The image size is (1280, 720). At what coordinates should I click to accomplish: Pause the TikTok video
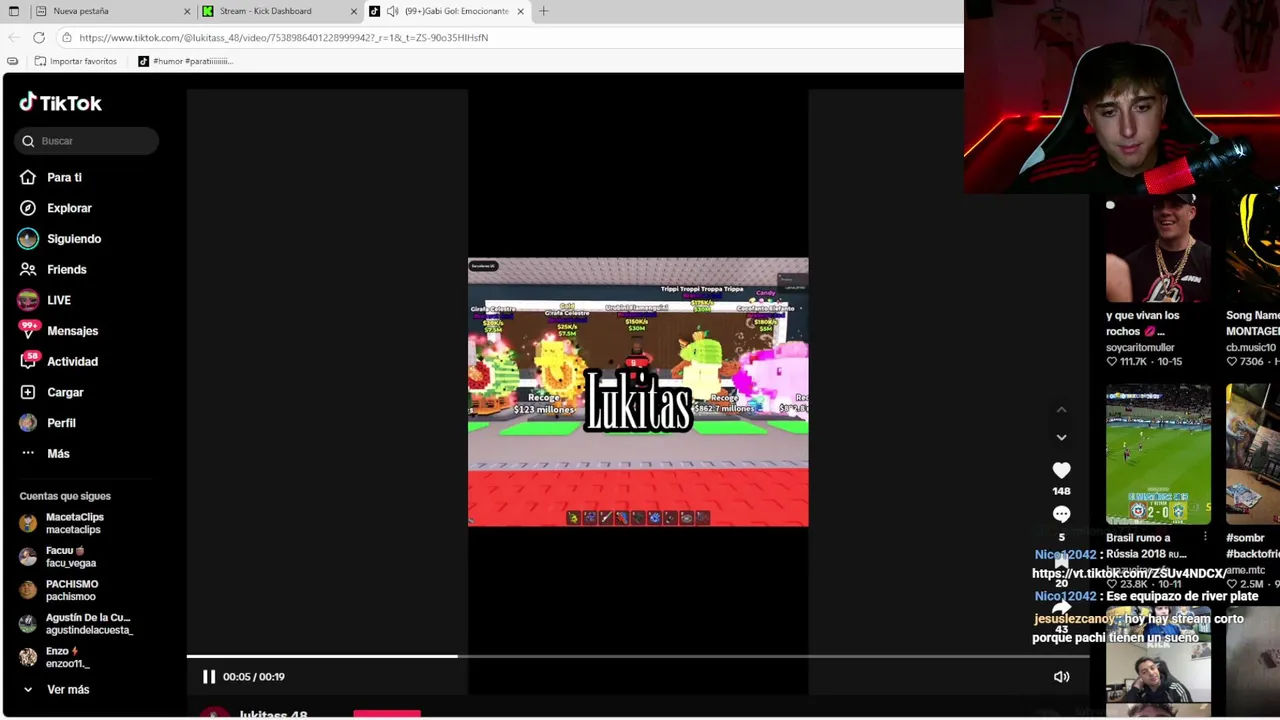pyautogui.click(x=209, y=677)
